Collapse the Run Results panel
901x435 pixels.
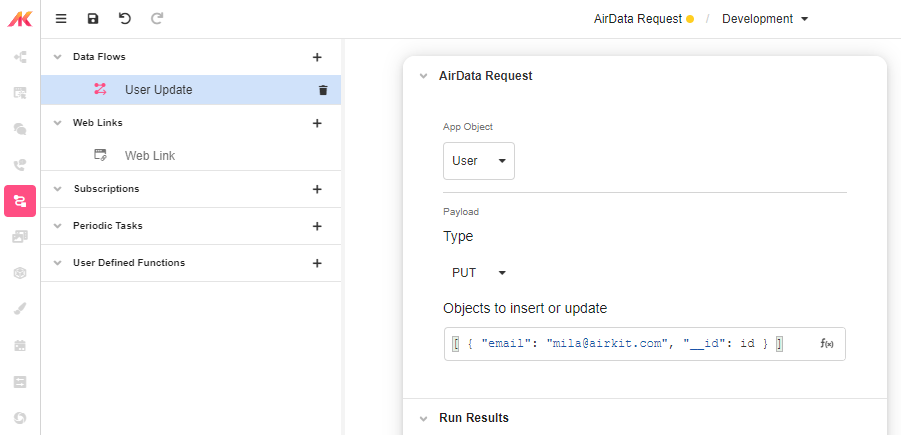(423, 418)
